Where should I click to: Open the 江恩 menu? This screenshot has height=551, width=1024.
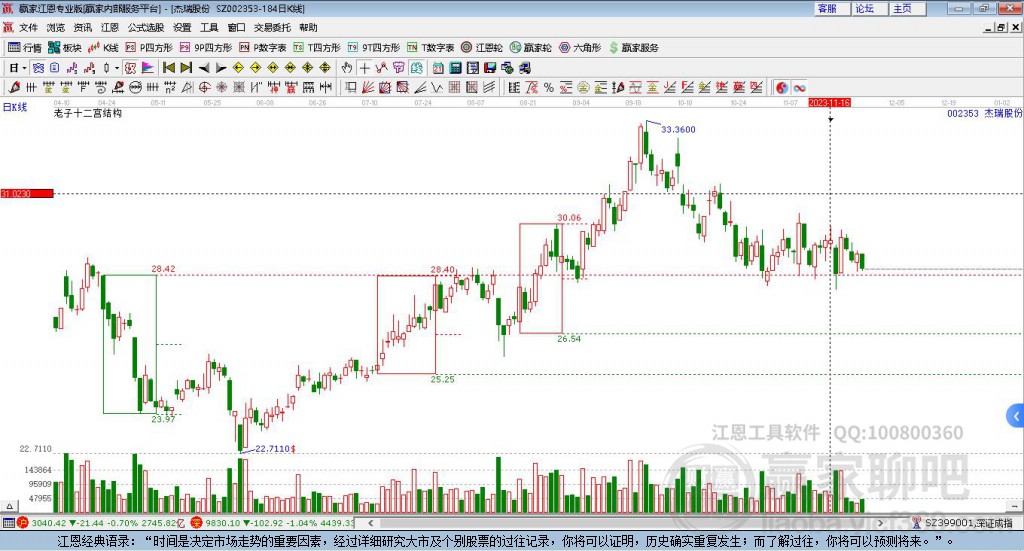(x=110, y=27)
